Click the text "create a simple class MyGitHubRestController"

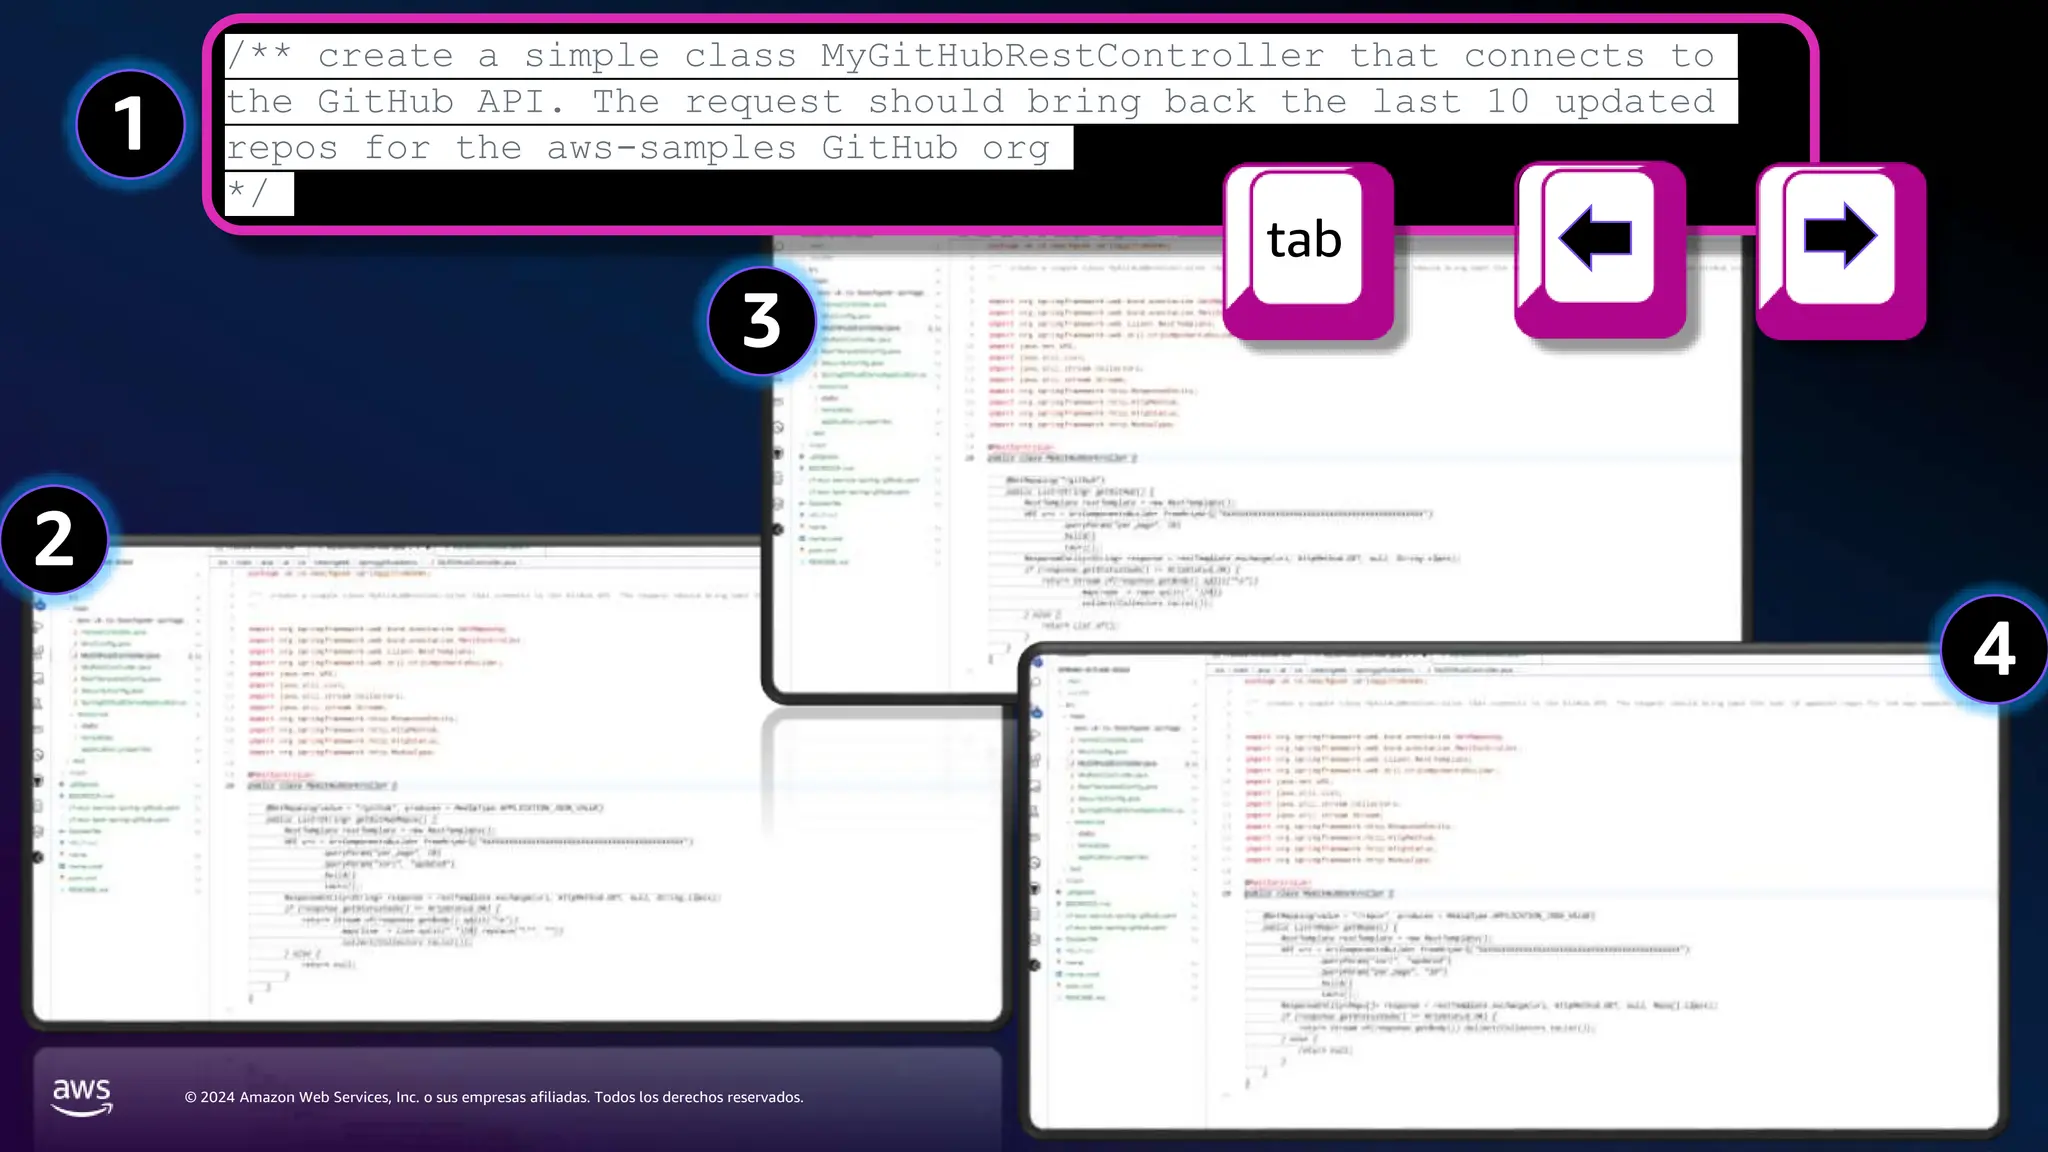(x=820, y=56)
